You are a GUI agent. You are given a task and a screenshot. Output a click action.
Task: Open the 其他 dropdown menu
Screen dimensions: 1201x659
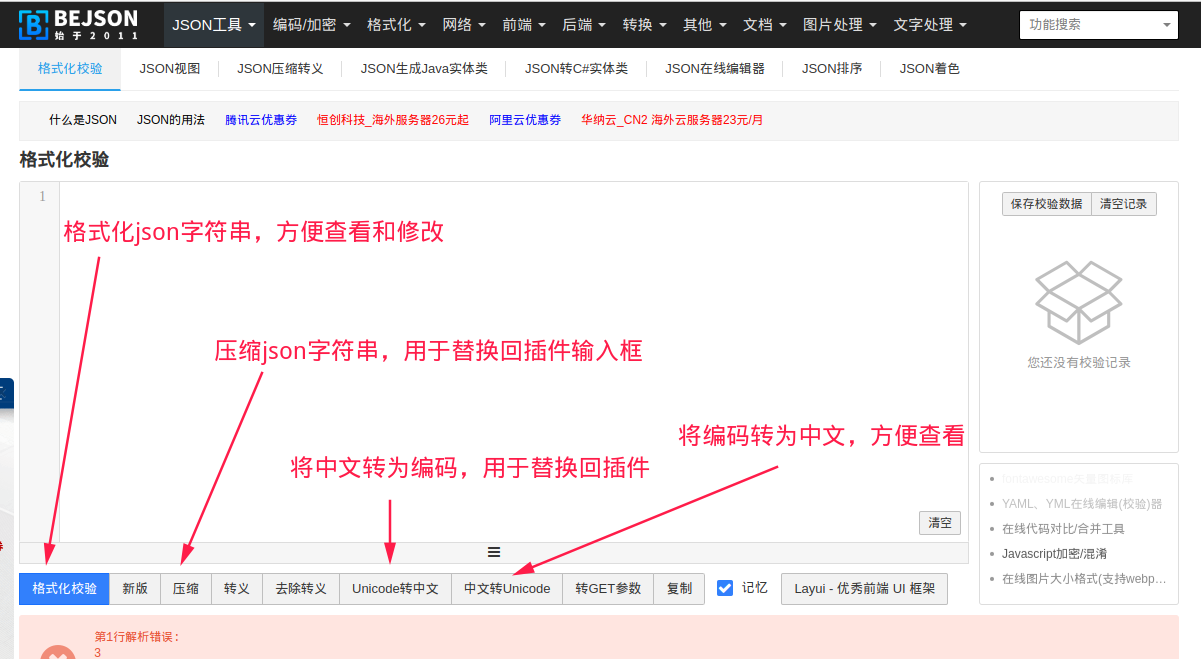(704, 24)
